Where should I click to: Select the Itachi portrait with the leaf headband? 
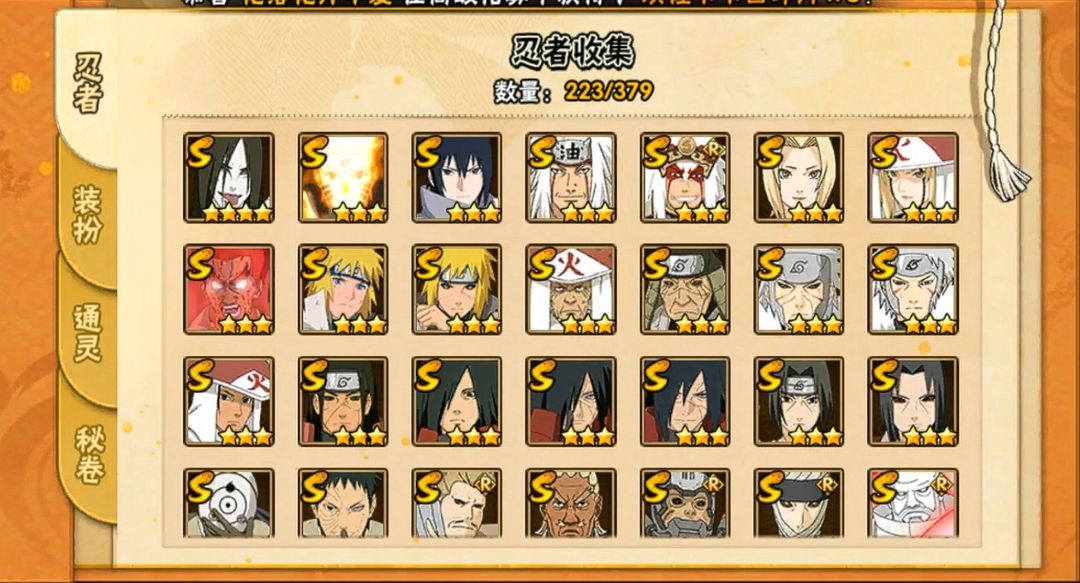pos(799,402)
